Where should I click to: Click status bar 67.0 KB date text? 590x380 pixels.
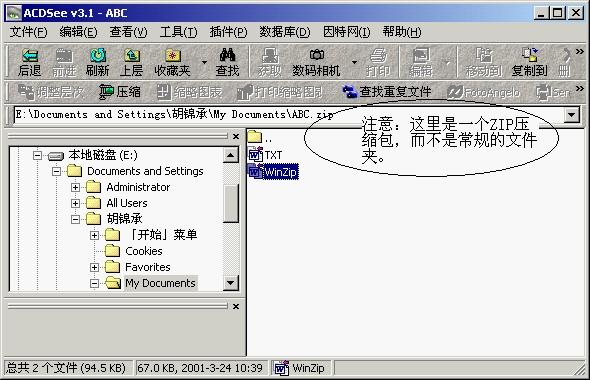pyautogui.click(x=200, y=368)
